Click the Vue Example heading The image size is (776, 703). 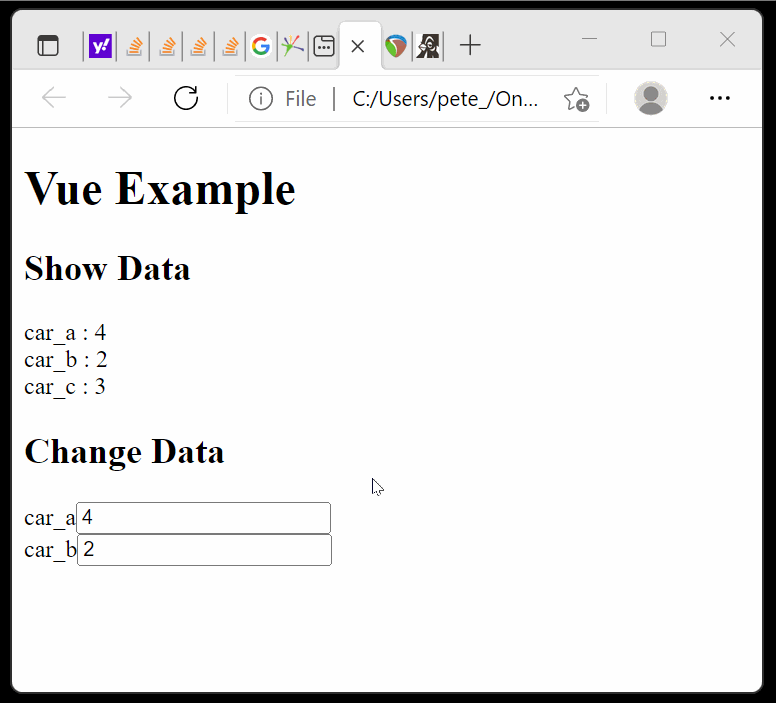(x=160, y=190)
